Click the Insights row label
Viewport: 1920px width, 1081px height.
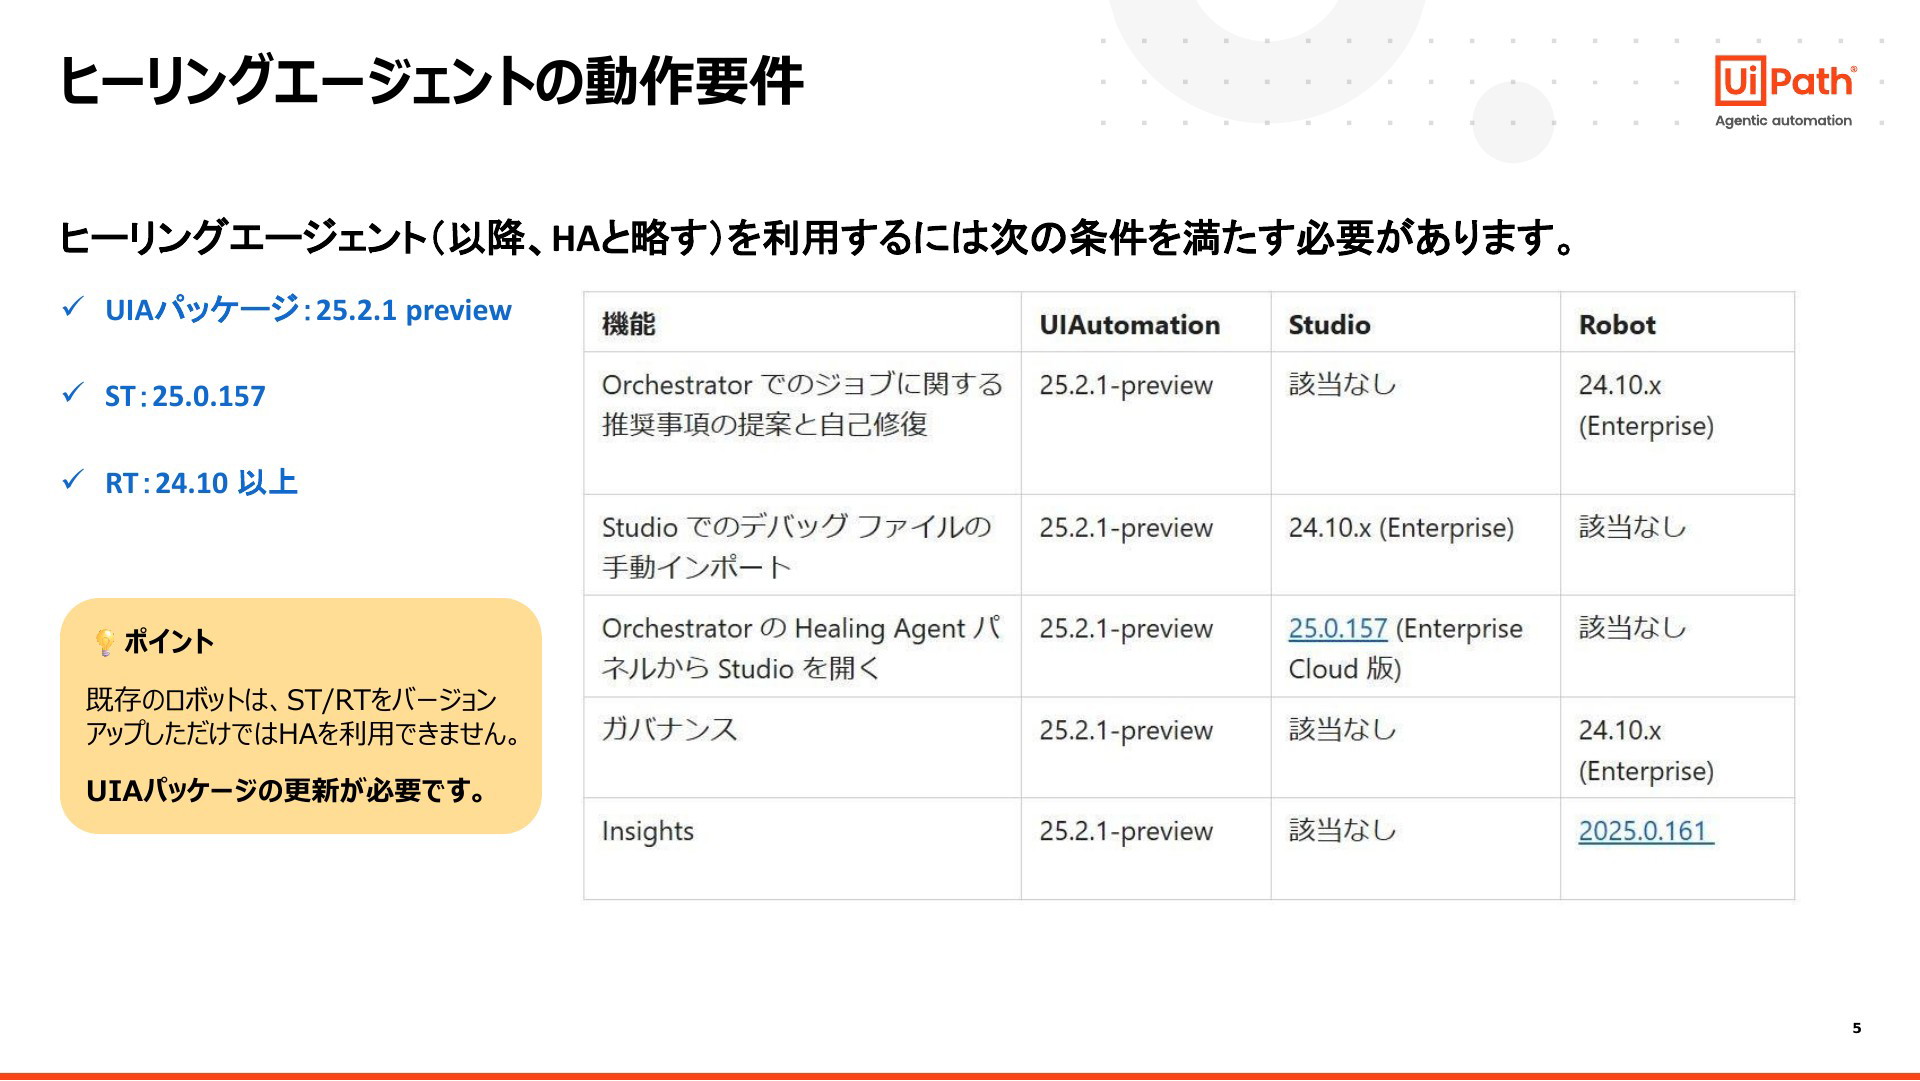pos(647,831)
